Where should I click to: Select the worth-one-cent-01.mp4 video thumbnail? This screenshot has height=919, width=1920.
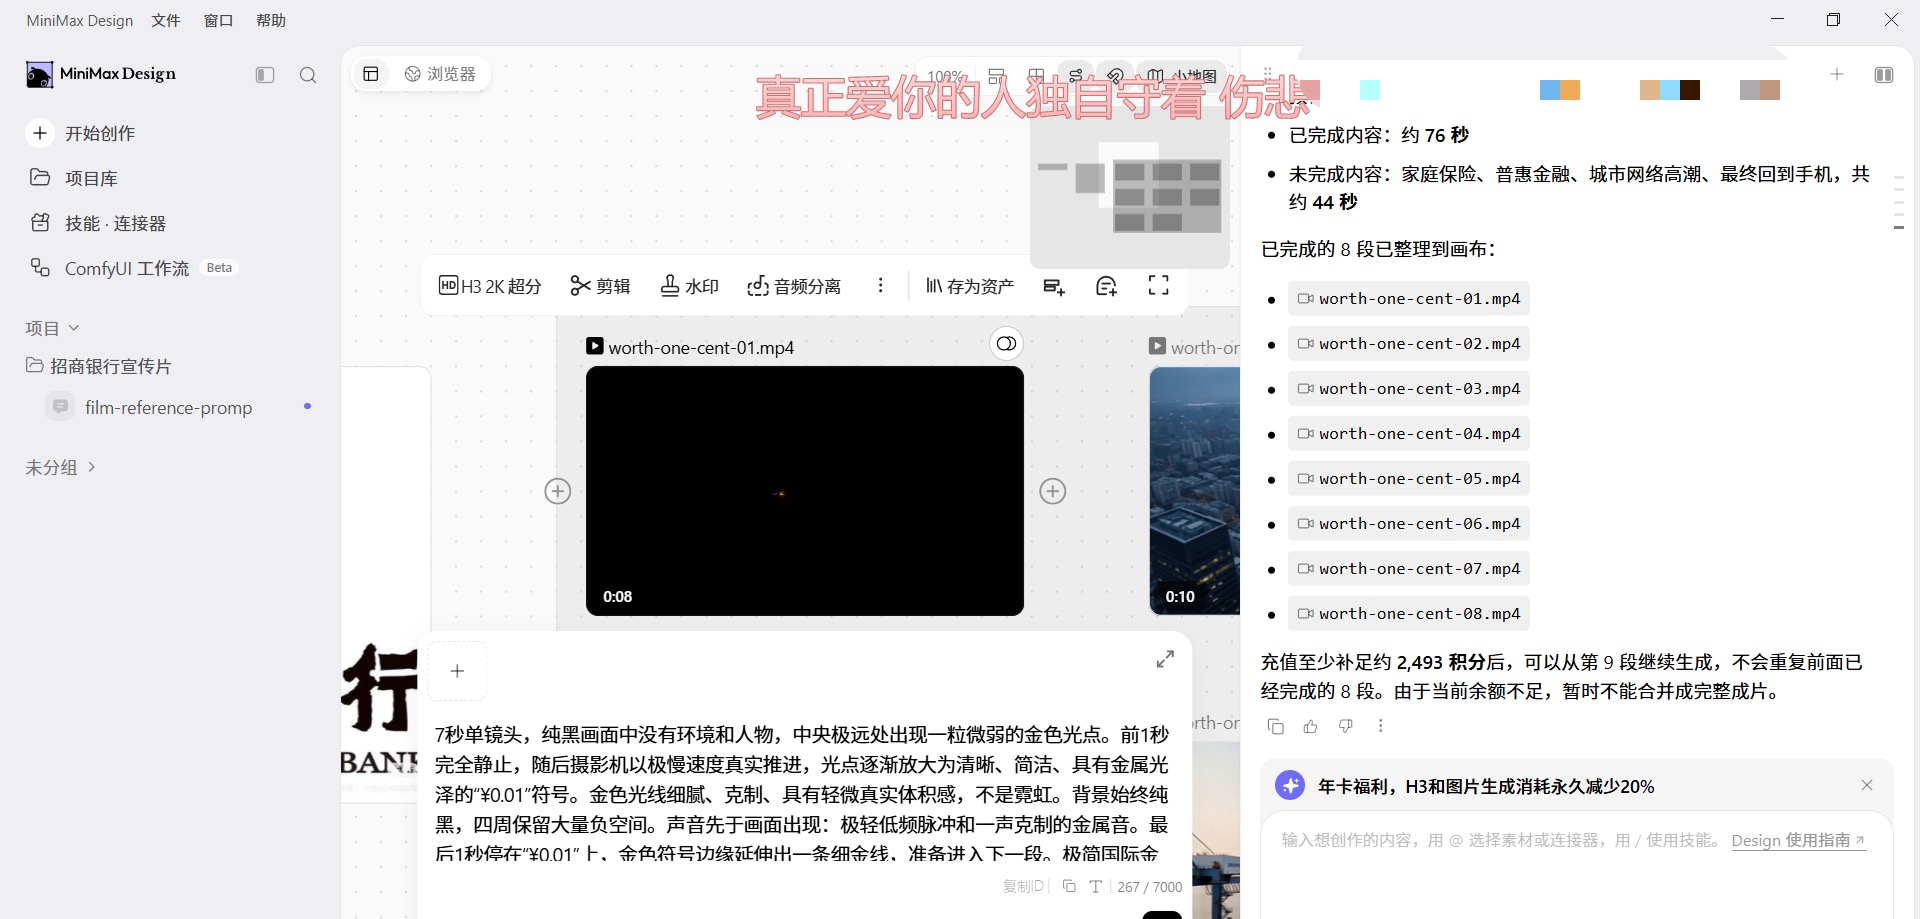[805, 491]
